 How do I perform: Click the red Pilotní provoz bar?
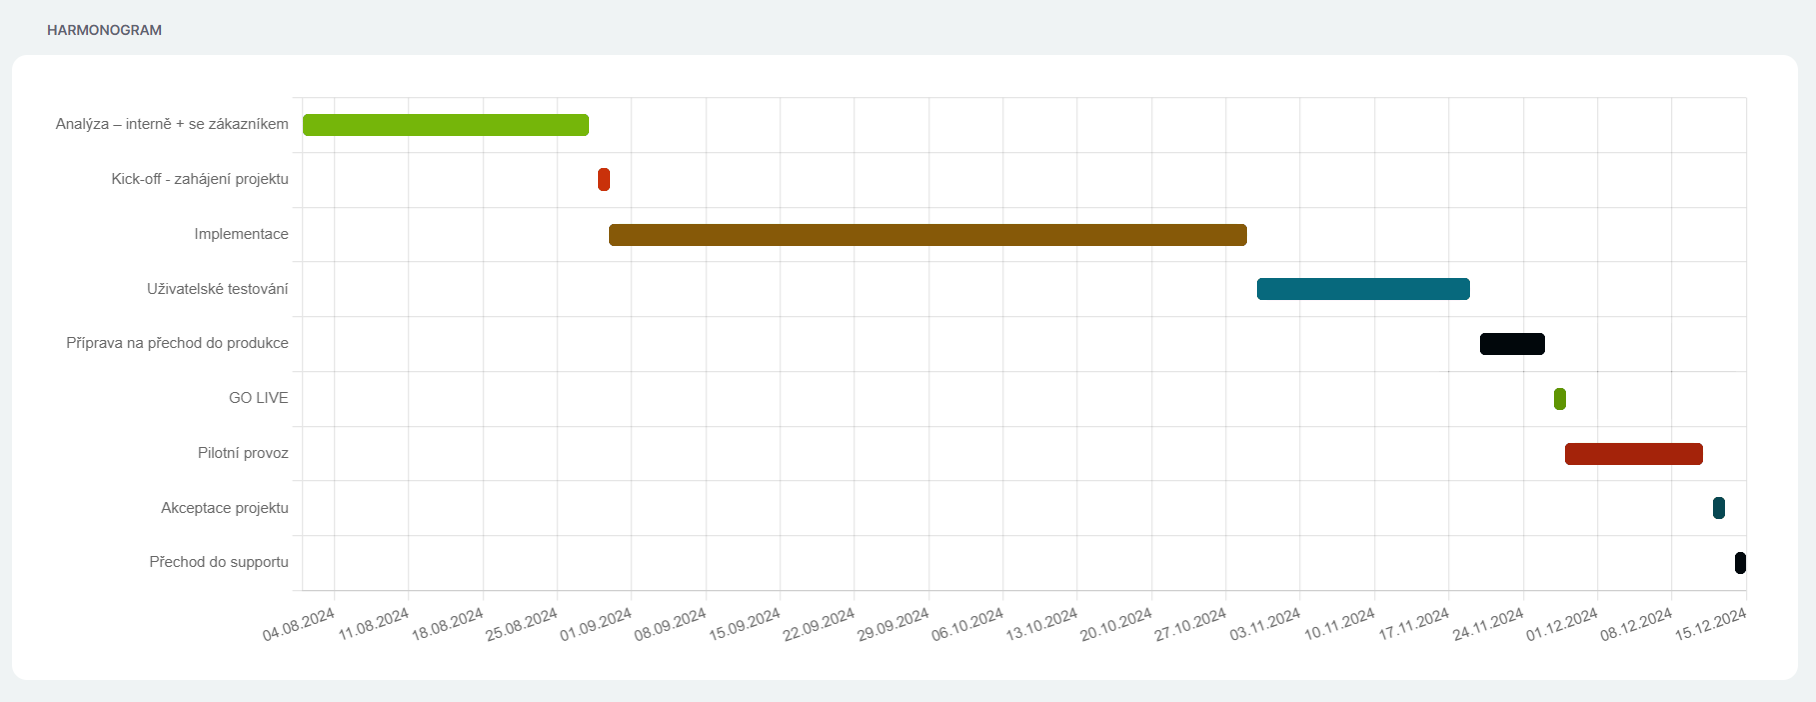coord(1634,454)
